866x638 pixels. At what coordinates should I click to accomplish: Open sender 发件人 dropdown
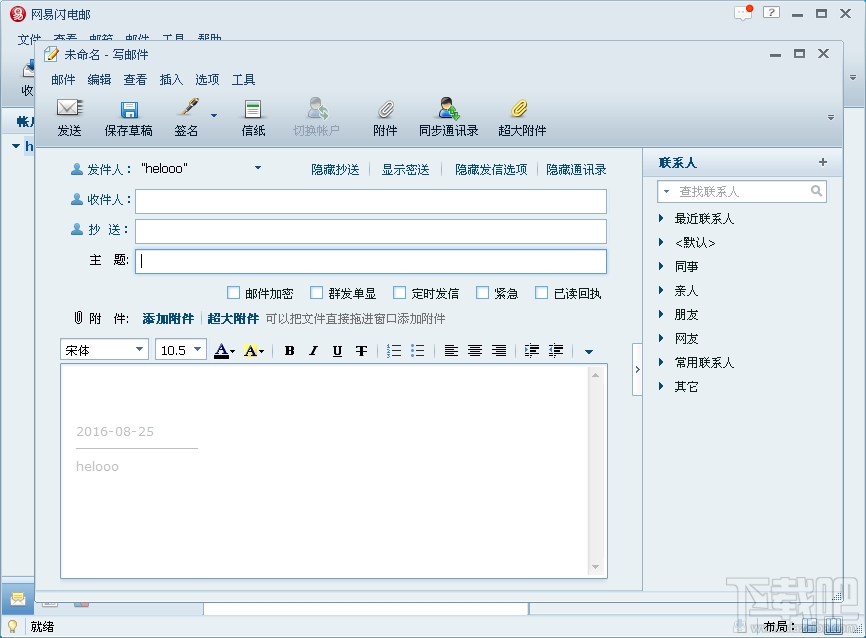click(258, 168)
